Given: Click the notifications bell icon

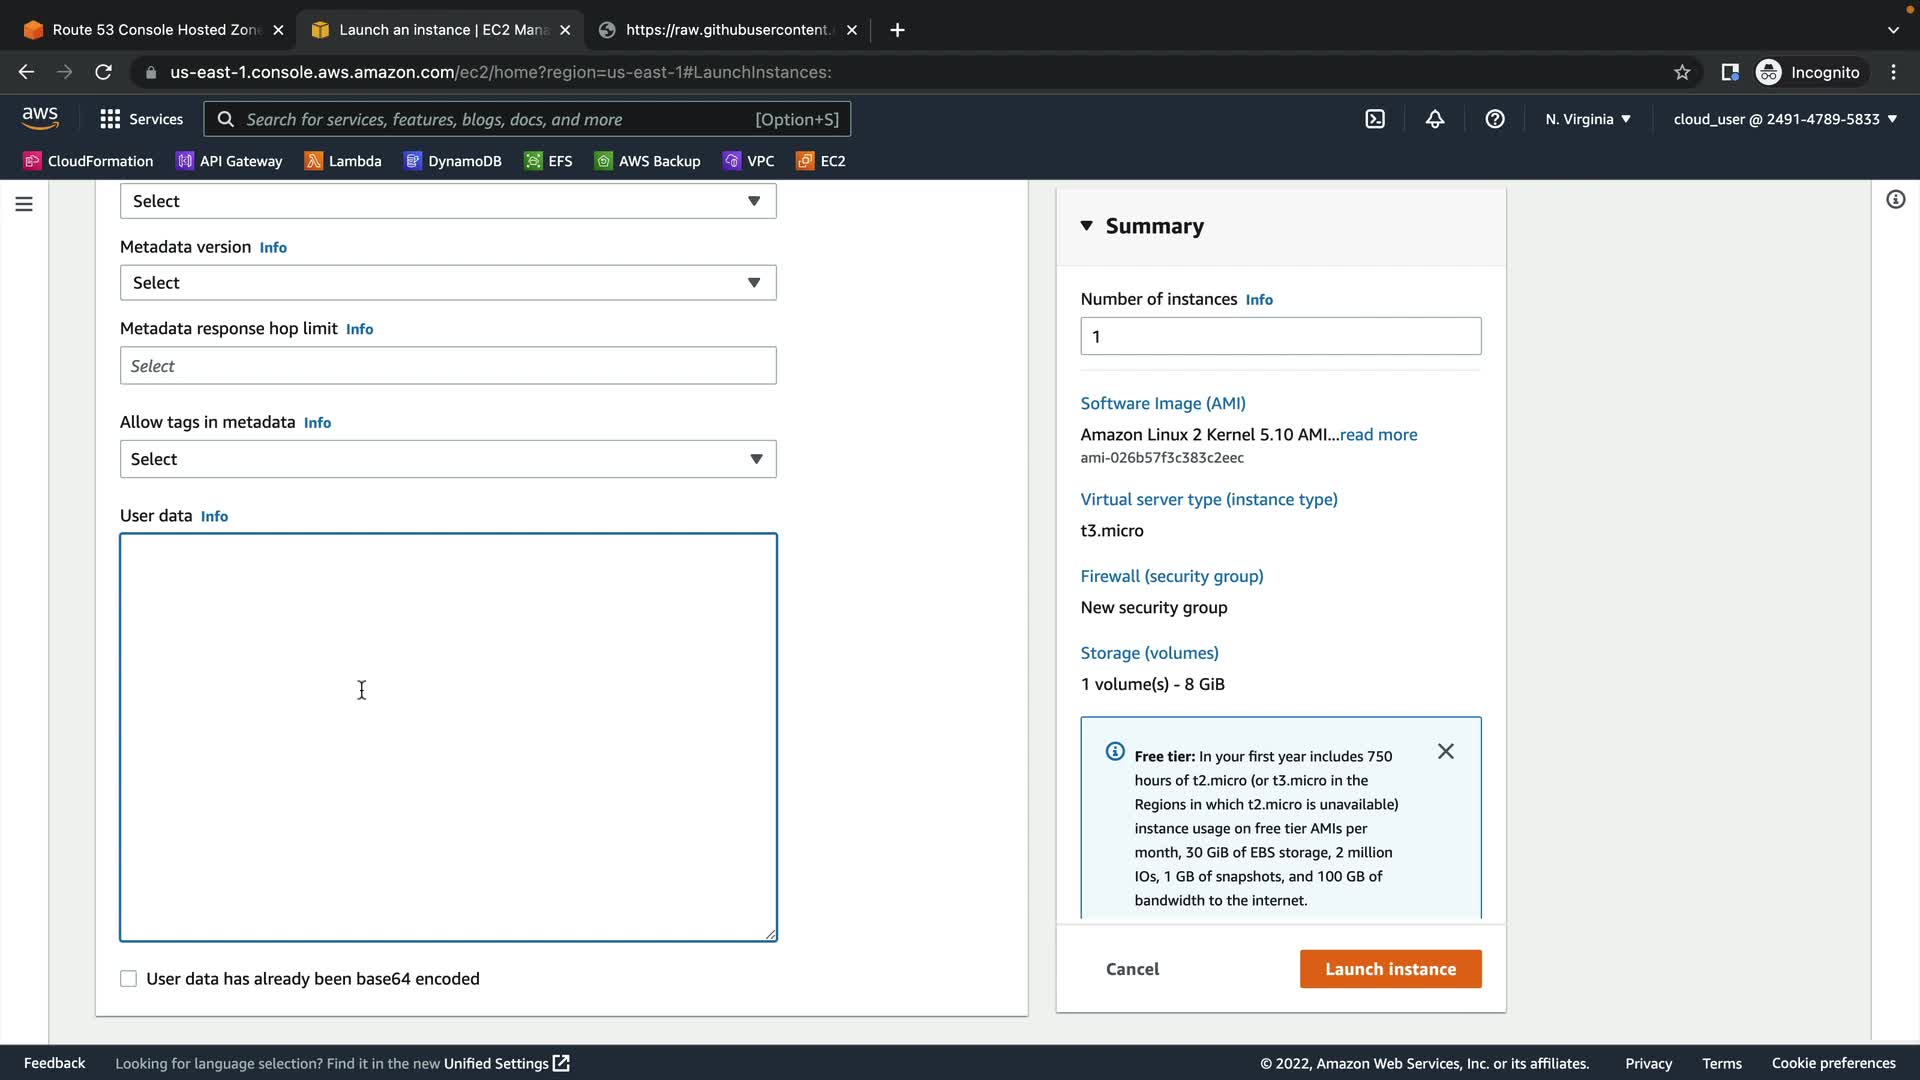Looking at the screenshot, I should [x=1435, y=119].
